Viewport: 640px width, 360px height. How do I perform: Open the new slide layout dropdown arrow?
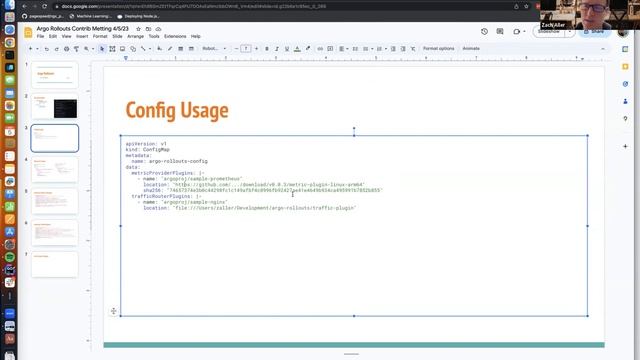click(37, 49)
